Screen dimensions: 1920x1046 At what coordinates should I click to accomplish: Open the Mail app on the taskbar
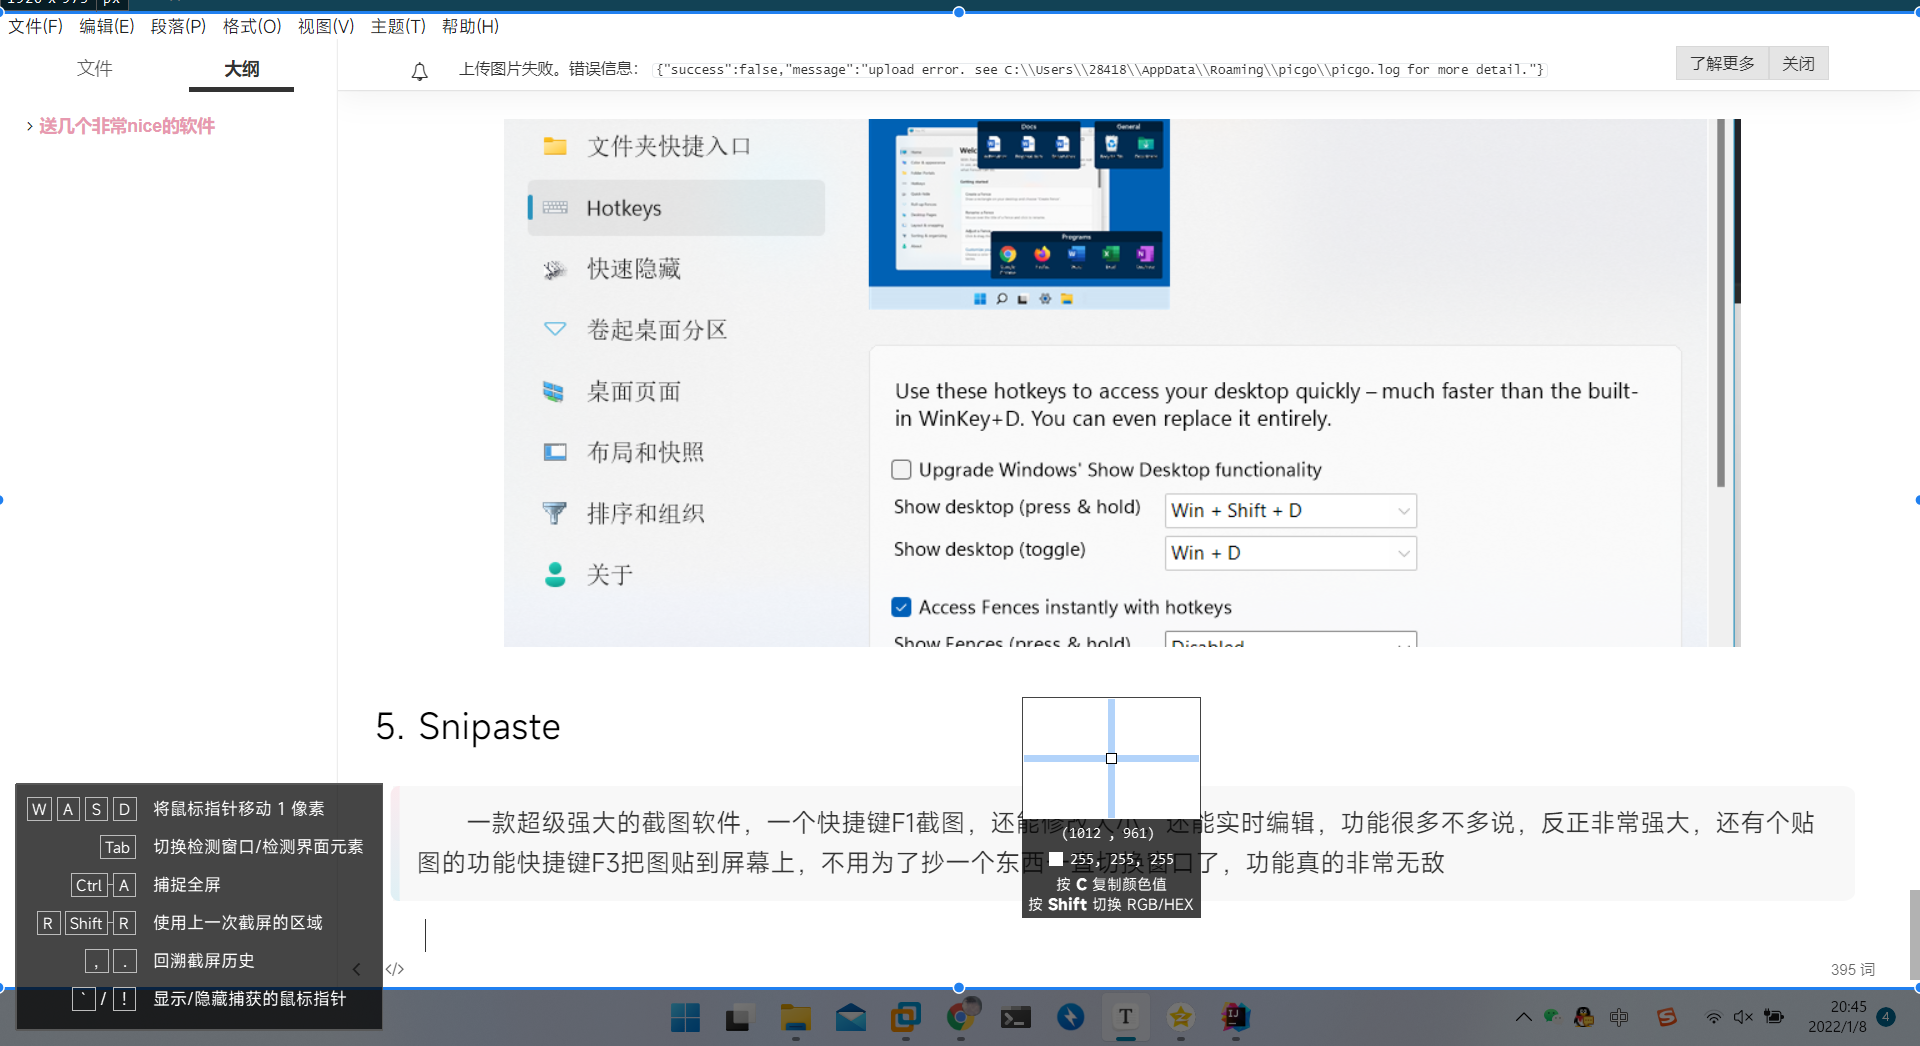[851, 1018]
